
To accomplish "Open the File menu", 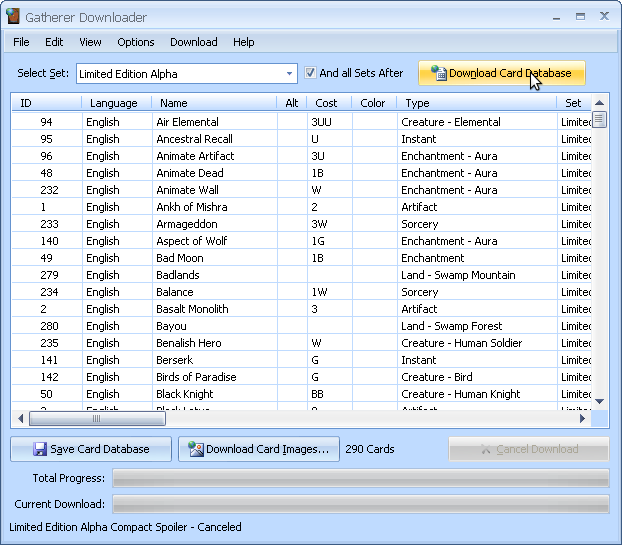I will (21, 42).
